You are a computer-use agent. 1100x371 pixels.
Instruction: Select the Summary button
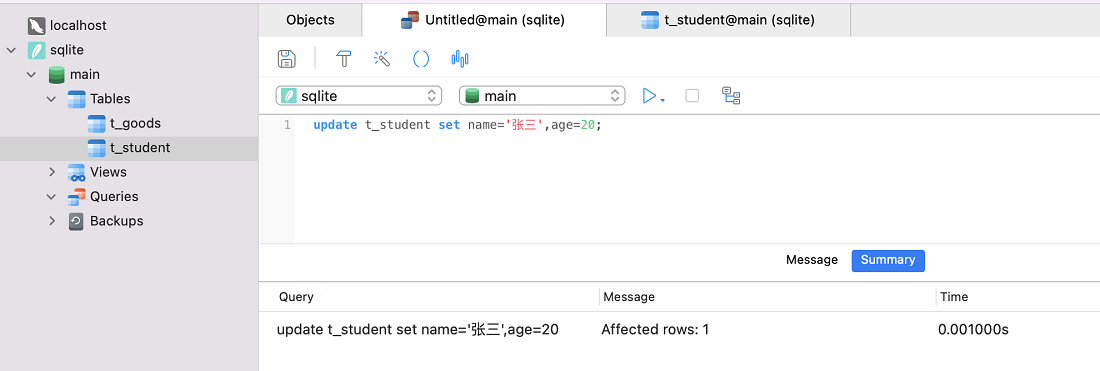pyautogui.click(x=888, y=260)
